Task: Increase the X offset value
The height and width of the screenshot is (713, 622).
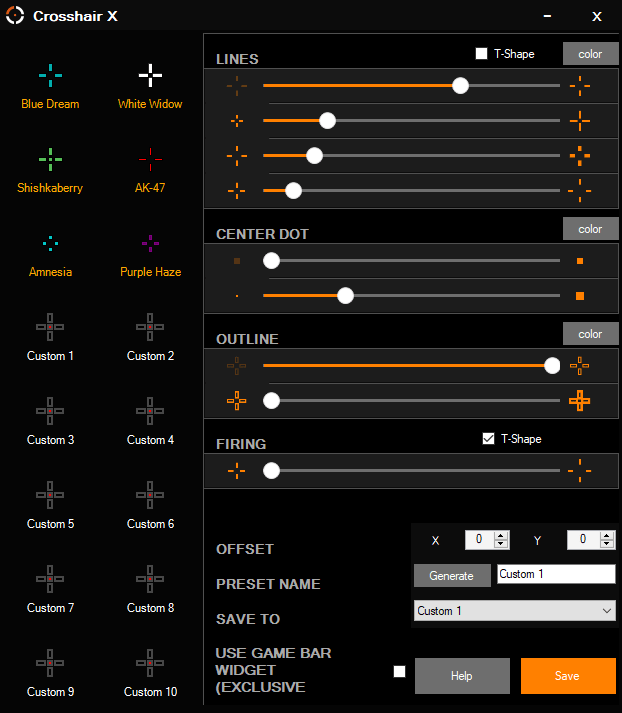Action: [x=501, y=536]
